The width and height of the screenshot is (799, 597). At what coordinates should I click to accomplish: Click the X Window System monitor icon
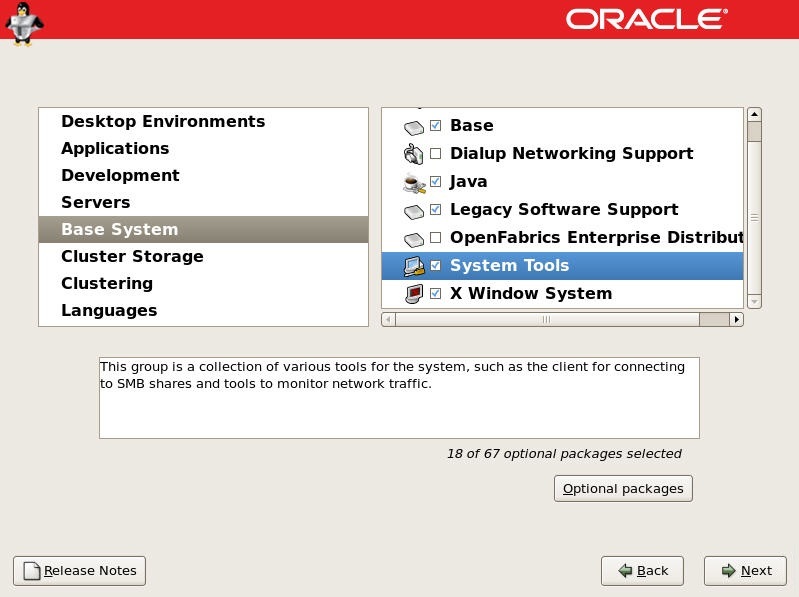click(x=414, y=294)
